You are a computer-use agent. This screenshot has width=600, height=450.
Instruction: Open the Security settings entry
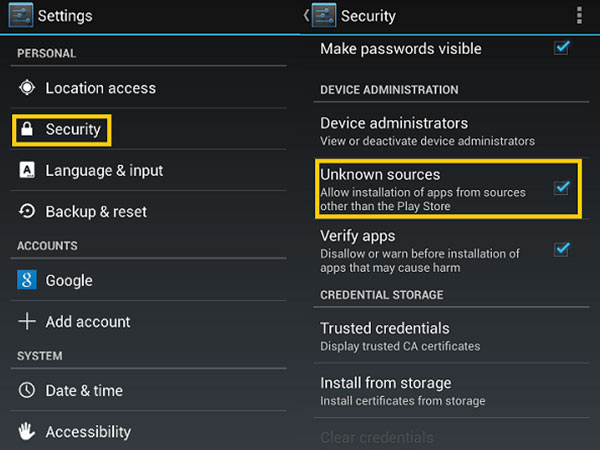[72, 129]
